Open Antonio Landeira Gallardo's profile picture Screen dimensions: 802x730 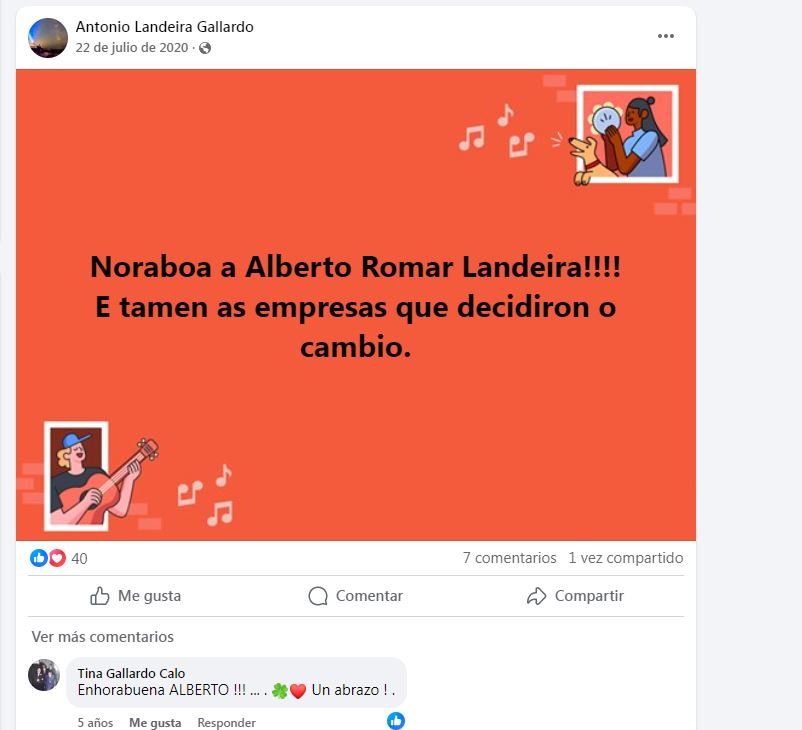click(x=48, y=38)
